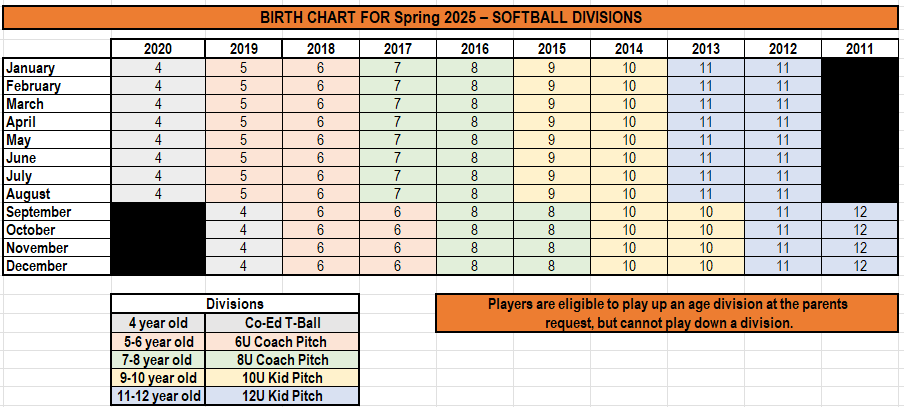Click the 10U Kid Pitch legend cell

pyautogui.click(x=282, y=378)
